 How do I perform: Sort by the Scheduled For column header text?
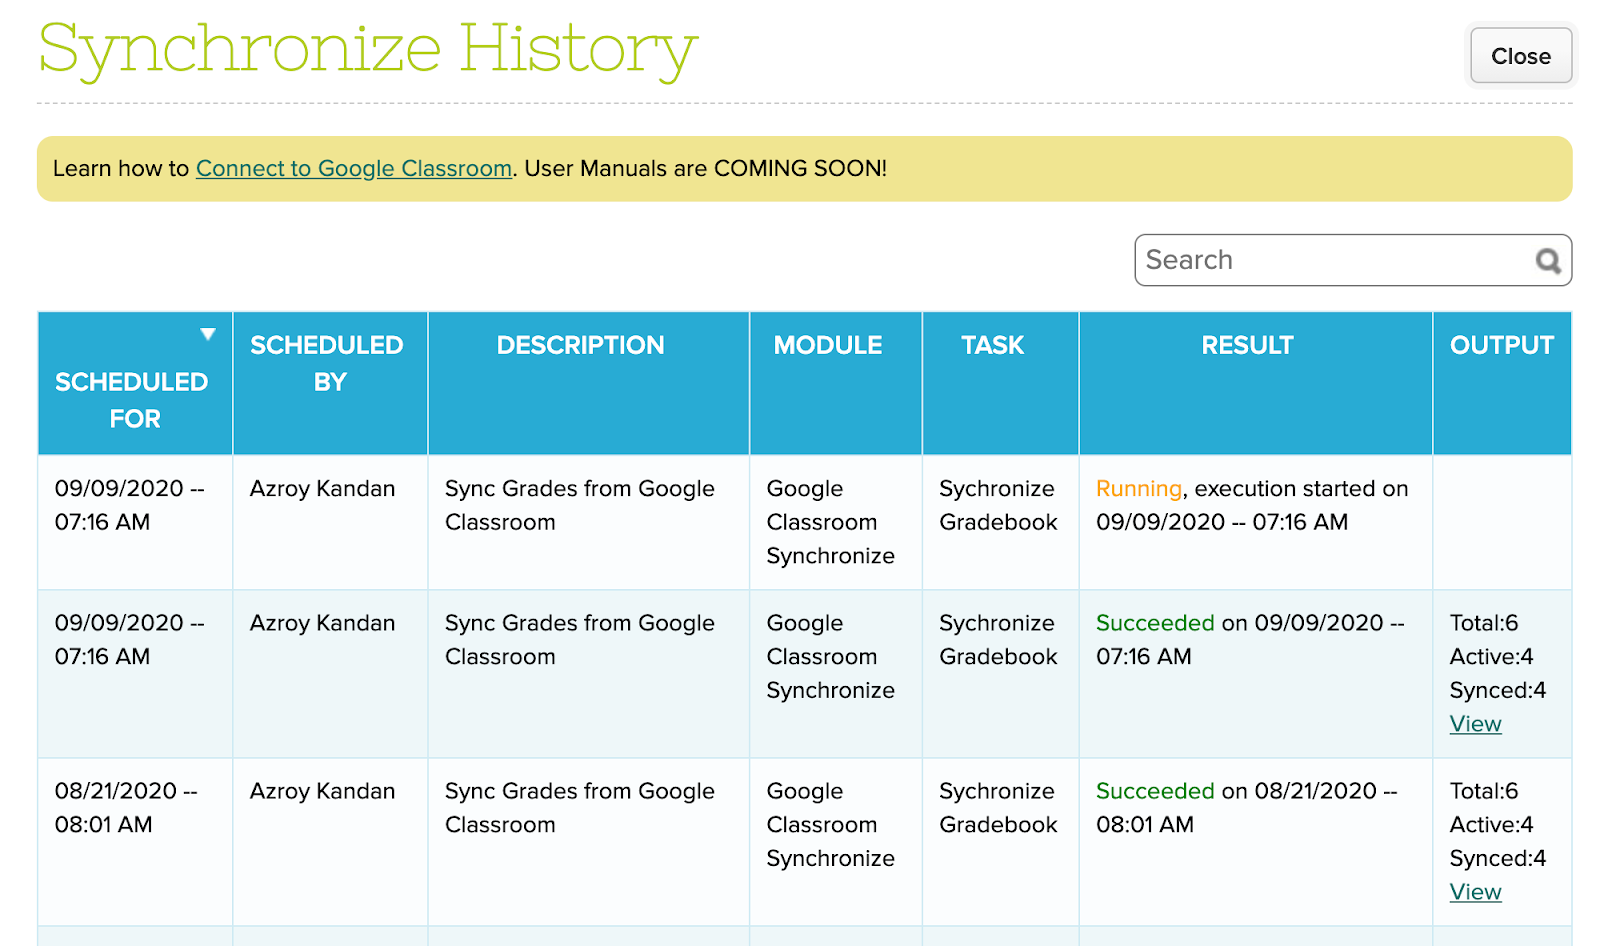tap(132, 400)
